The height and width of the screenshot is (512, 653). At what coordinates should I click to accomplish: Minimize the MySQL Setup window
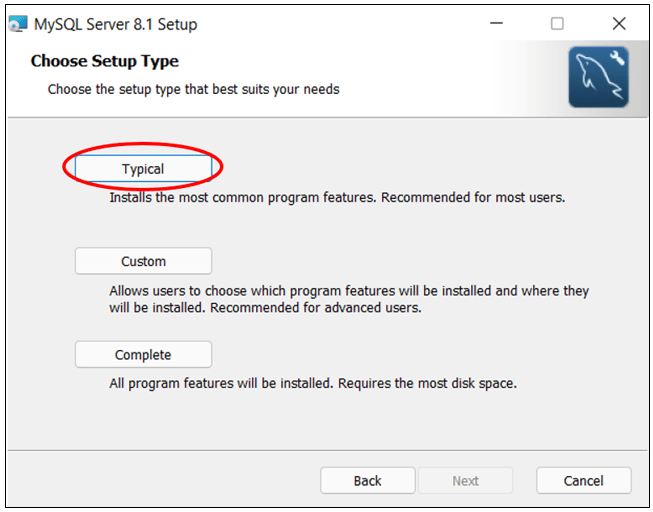point(495,24)
